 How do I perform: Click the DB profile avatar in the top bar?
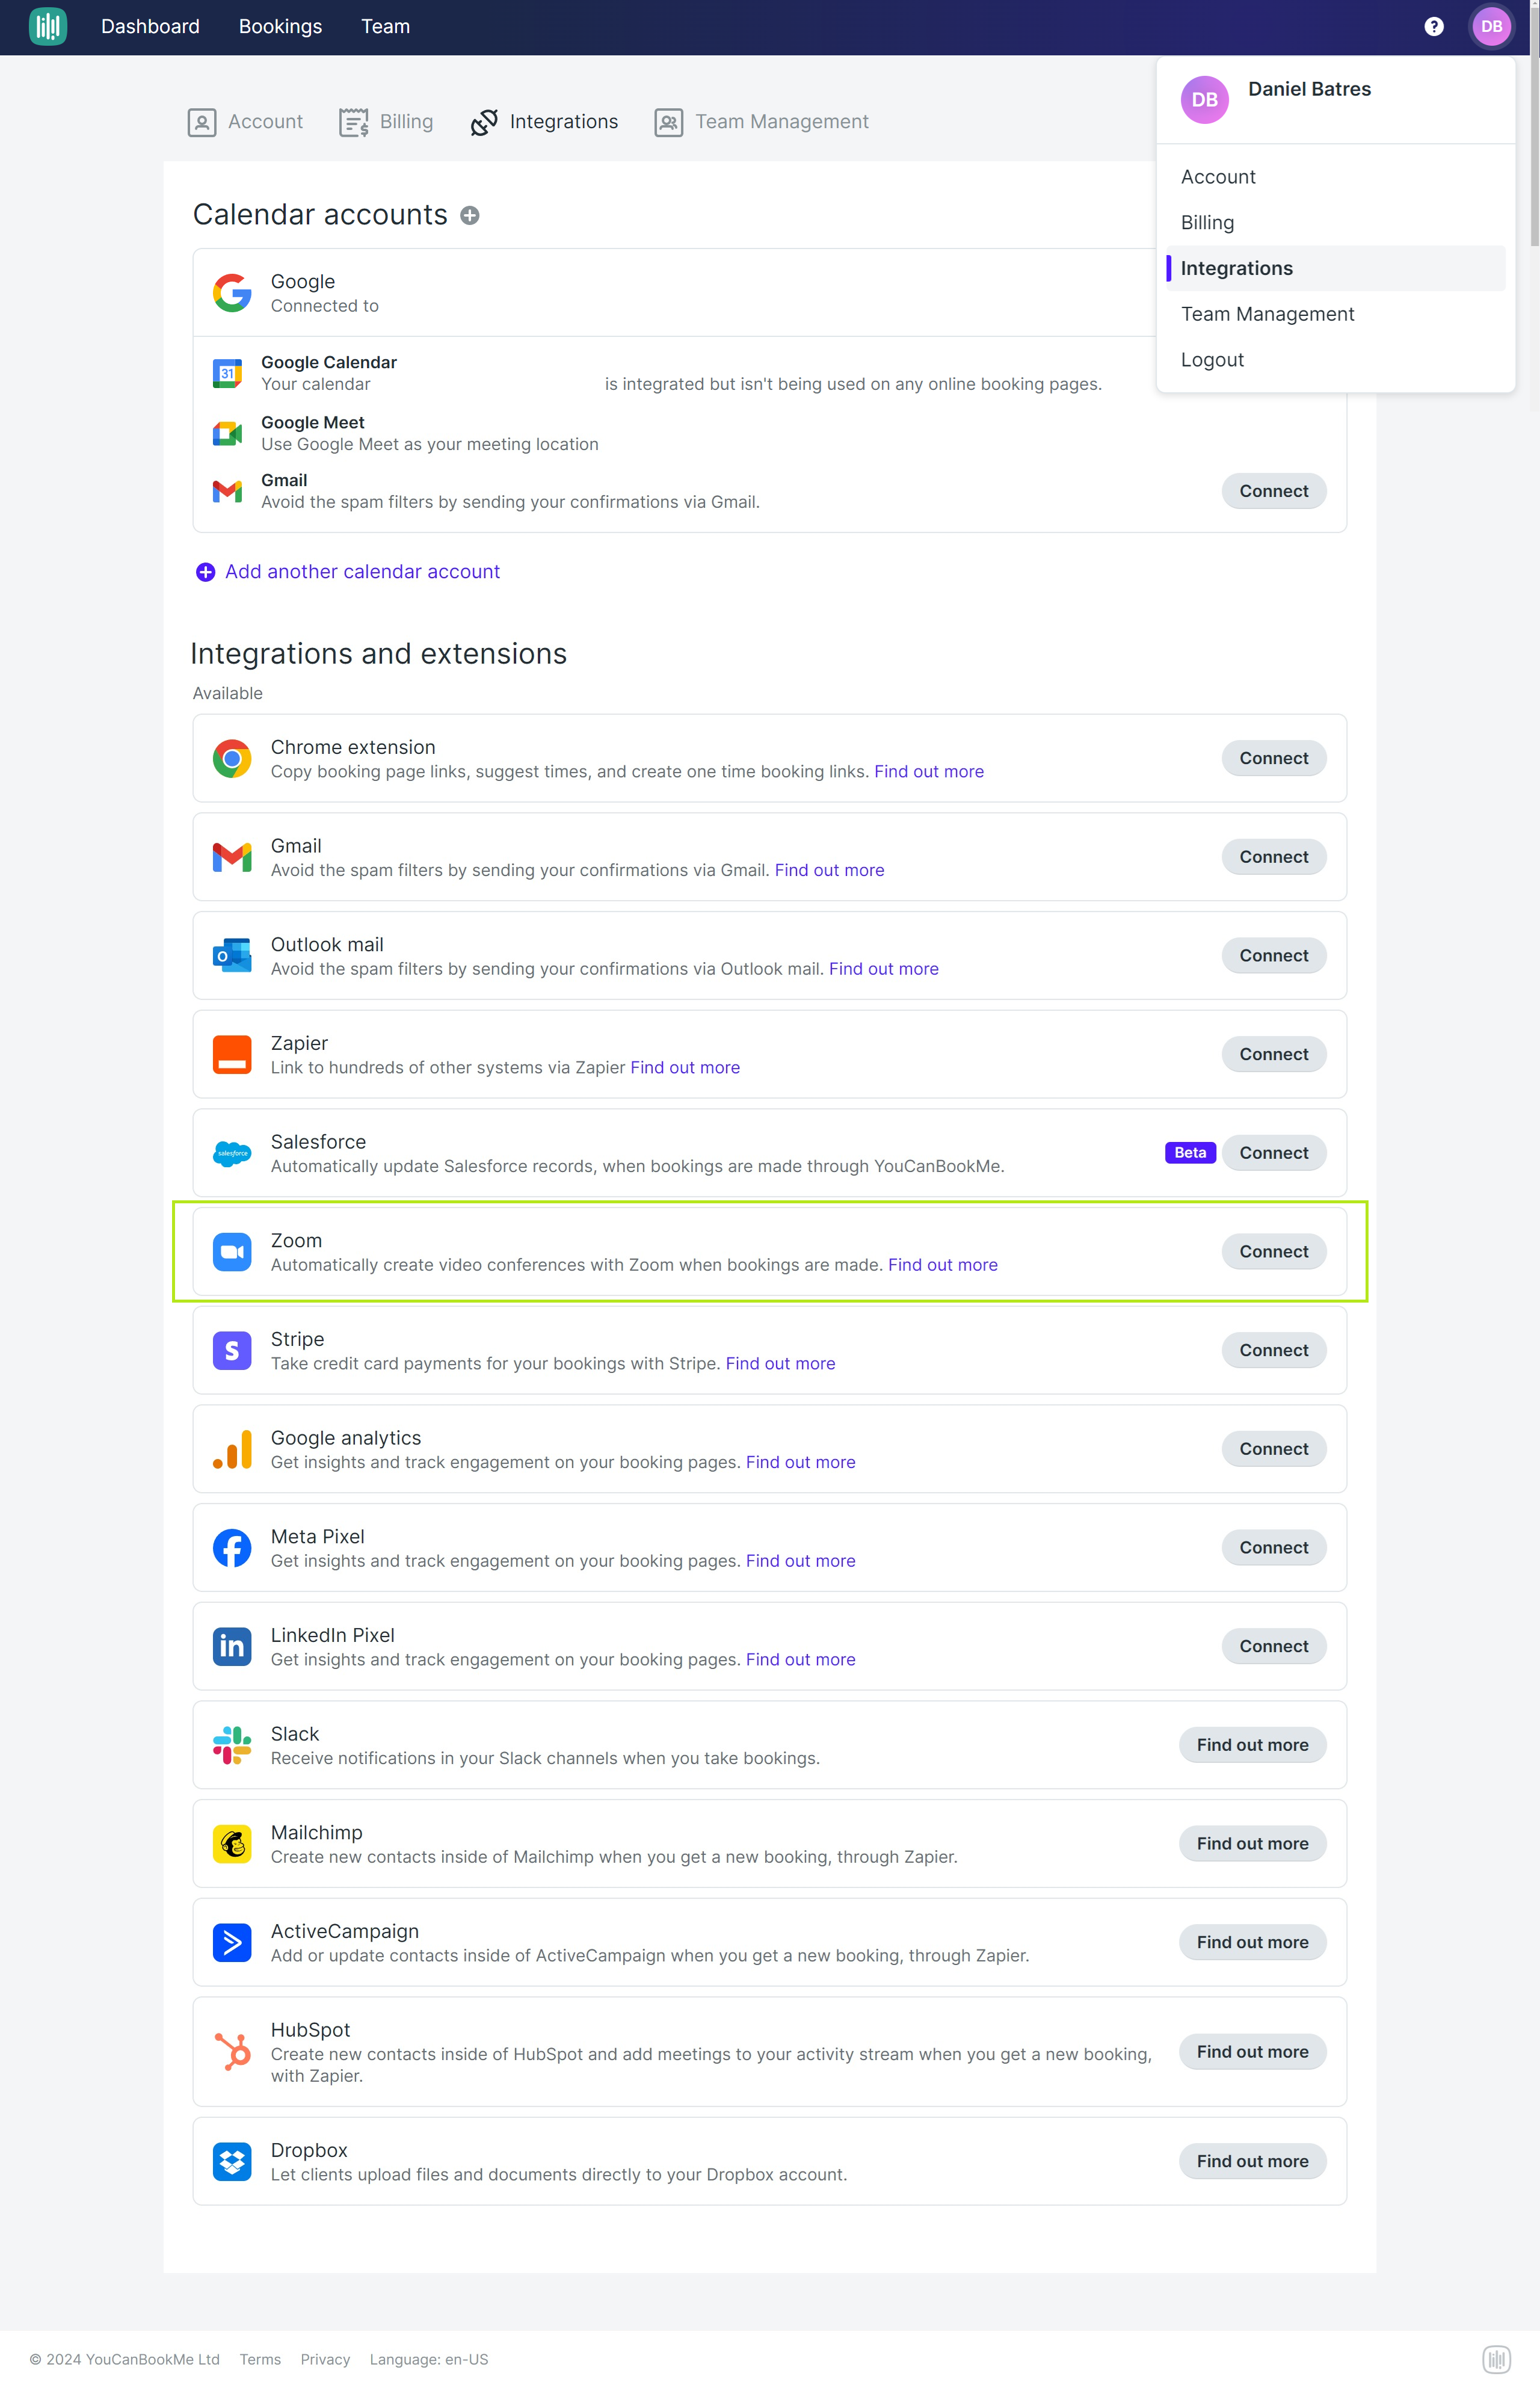(1491, 27)
